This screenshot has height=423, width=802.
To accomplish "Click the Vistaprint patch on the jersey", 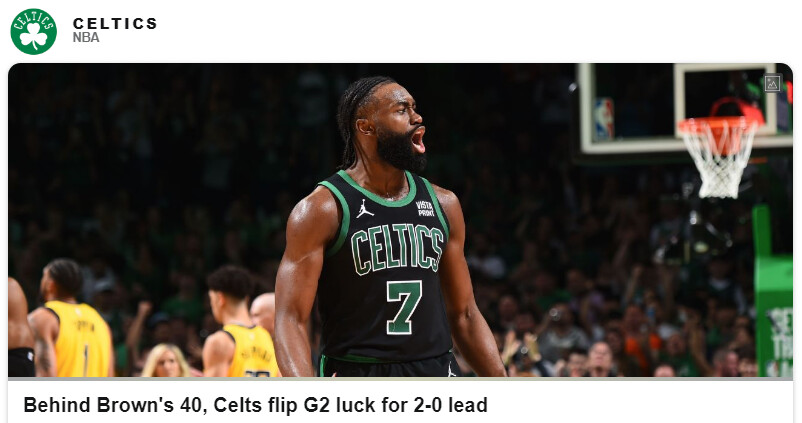I will coord(425,208).
